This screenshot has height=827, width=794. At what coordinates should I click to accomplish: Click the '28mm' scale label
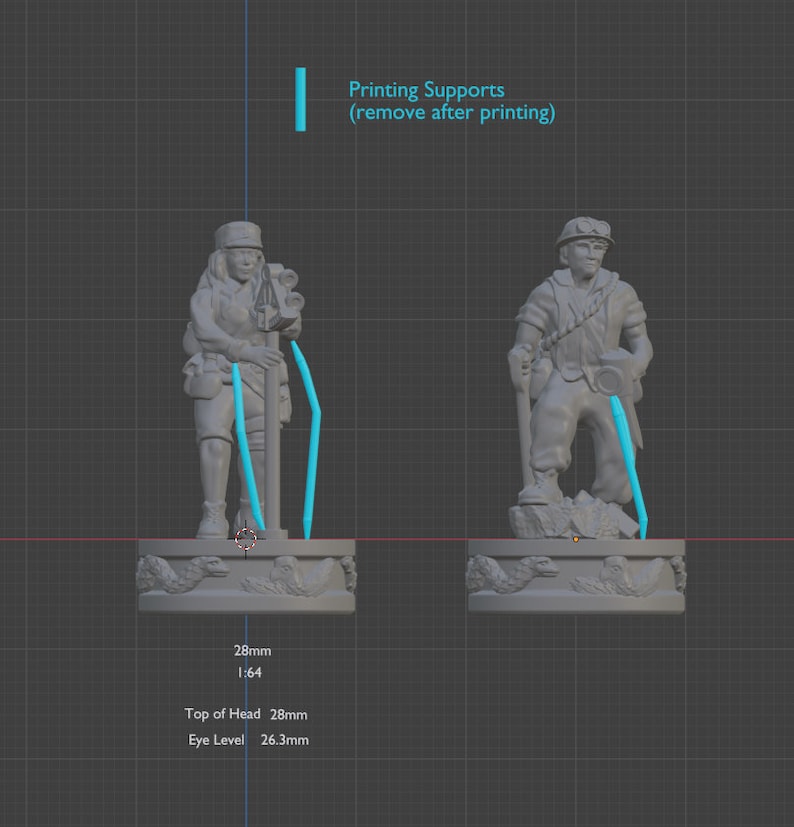253,650
